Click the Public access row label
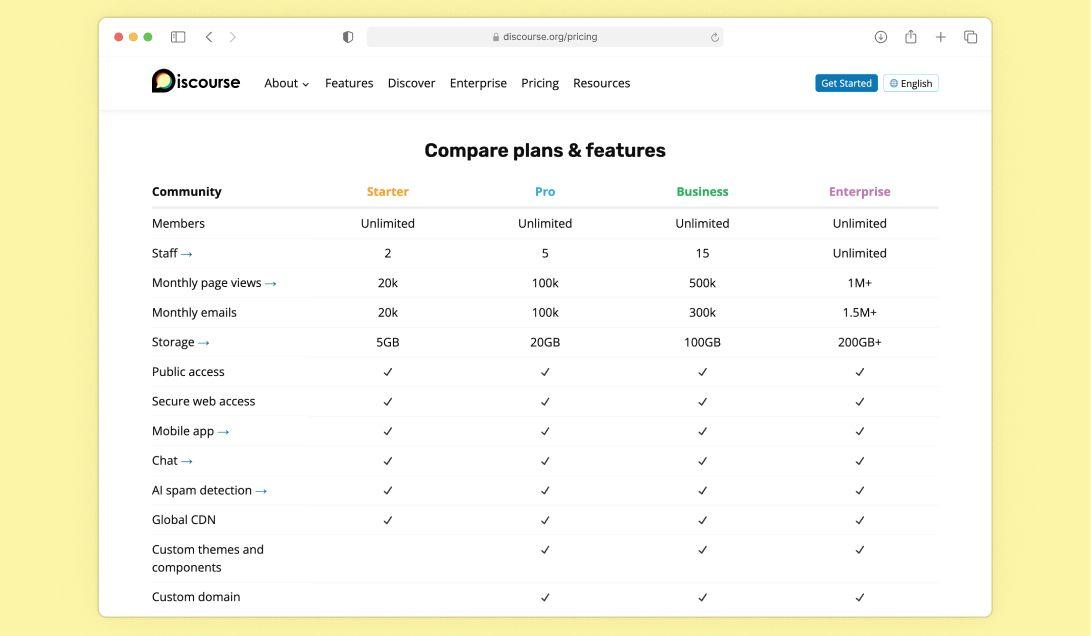 pos(188,372)
